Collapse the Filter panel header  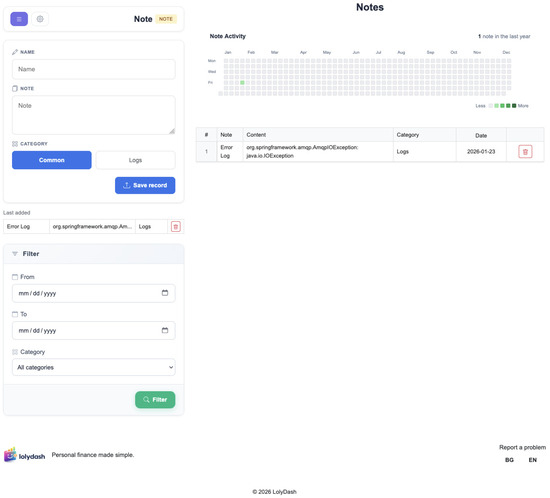click(x=94, y=254)
